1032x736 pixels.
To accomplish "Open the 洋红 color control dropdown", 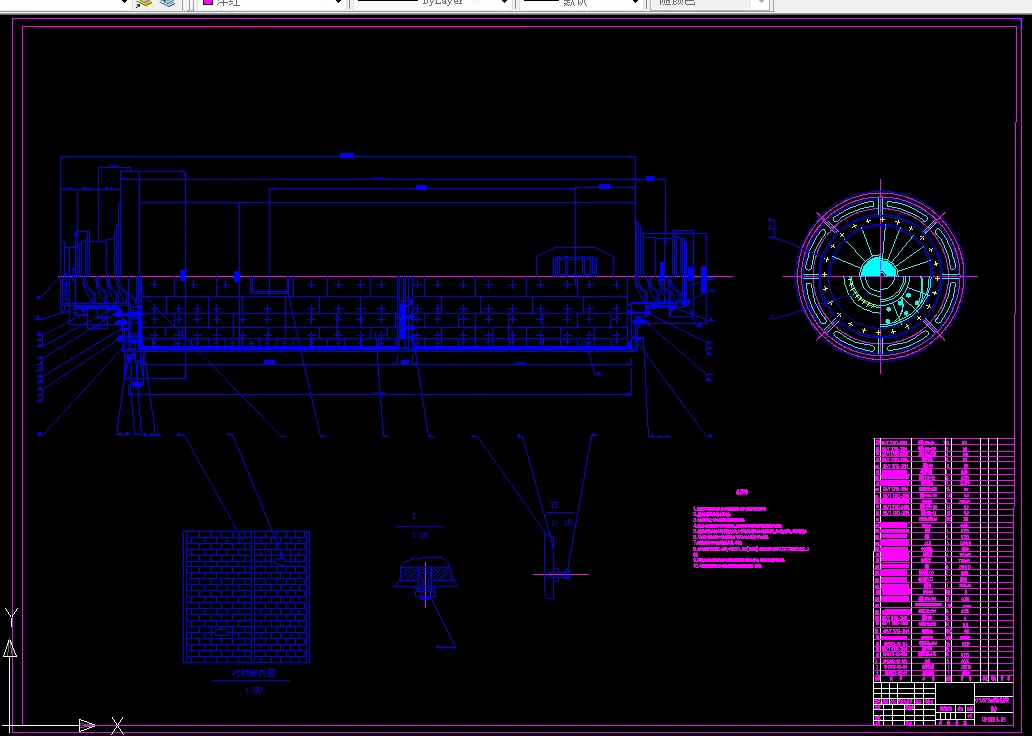I will pos(338,3).
